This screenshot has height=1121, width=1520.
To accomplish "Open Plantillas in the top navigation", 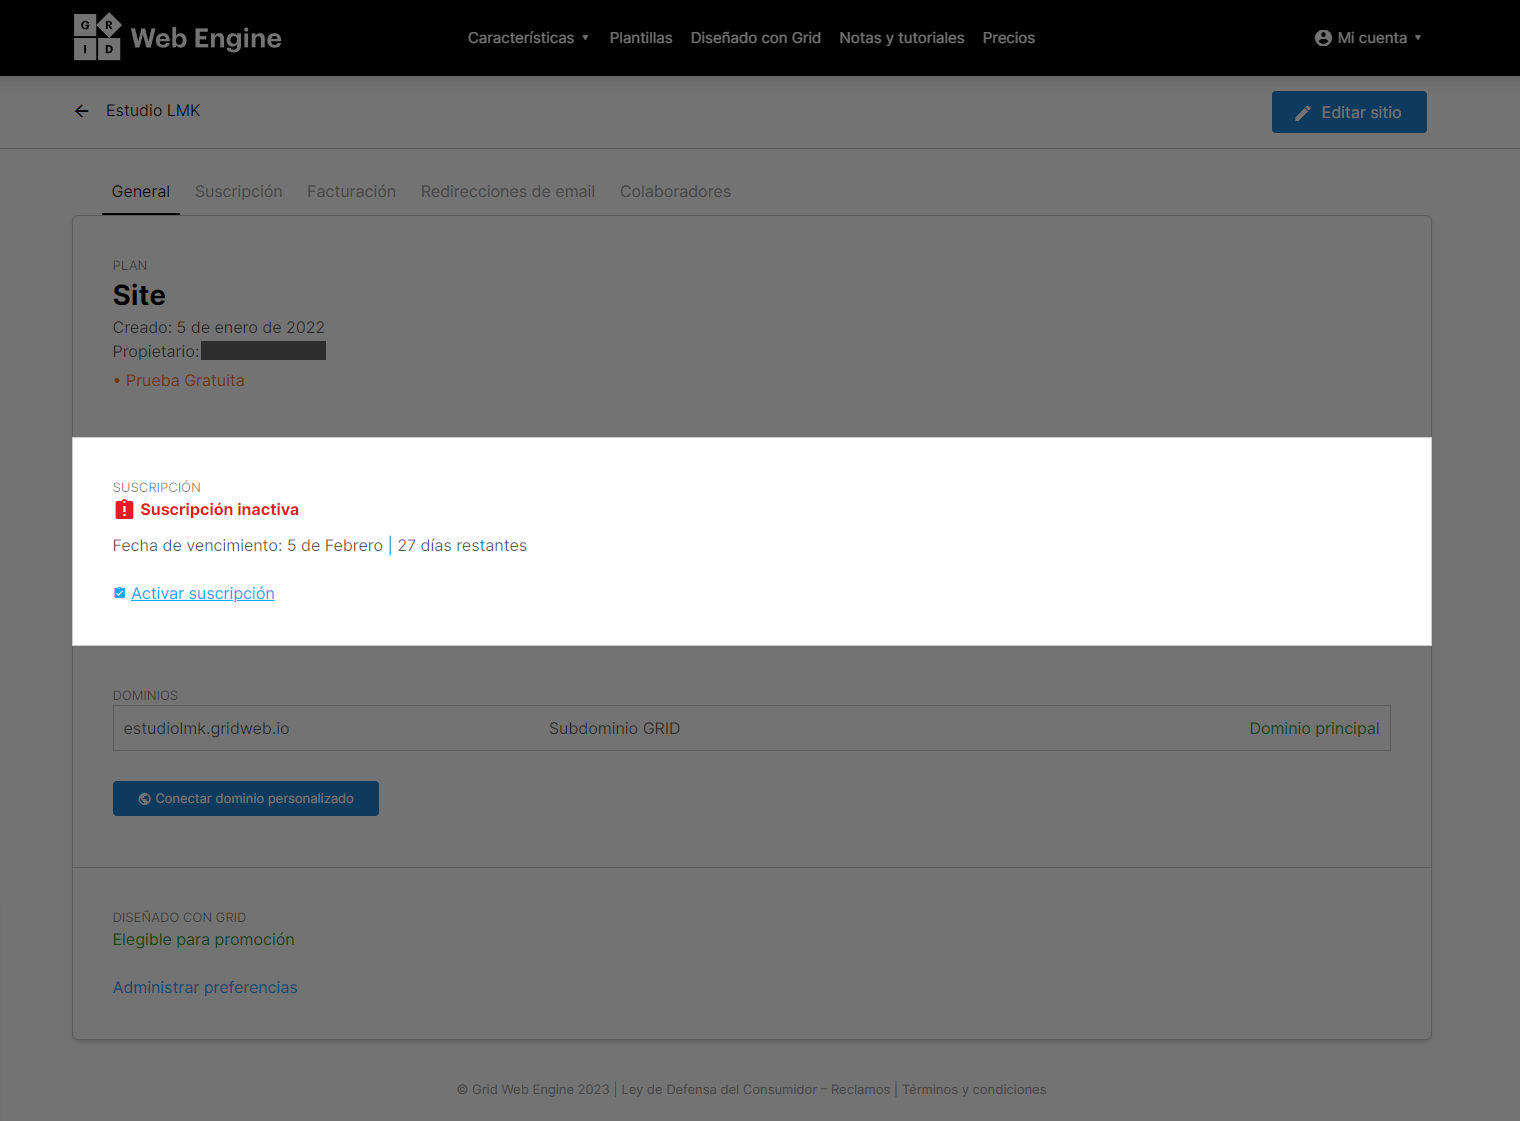I will [641, 38].
